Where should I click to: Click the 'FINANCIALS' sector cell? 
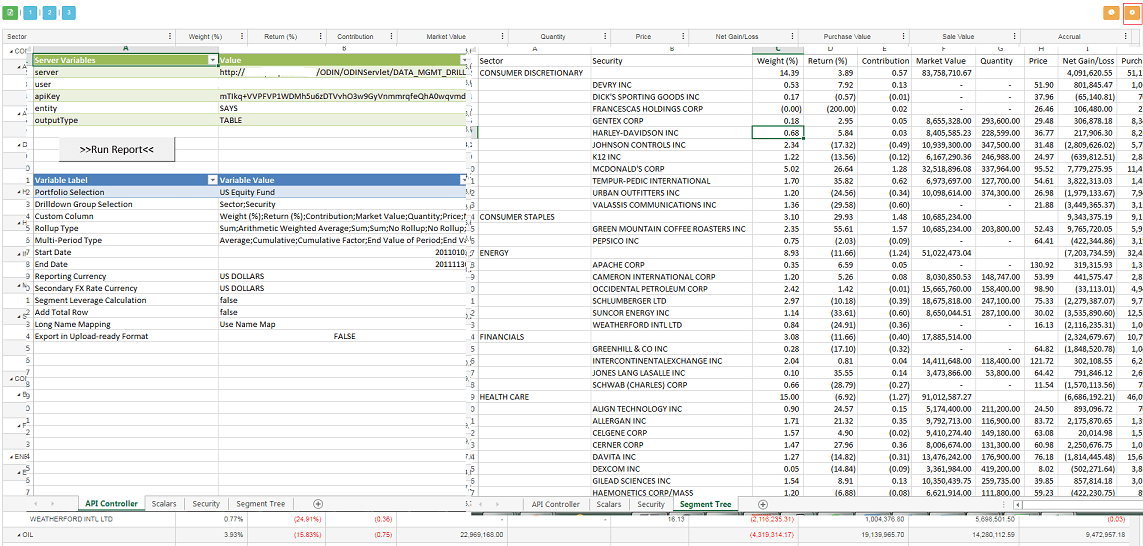coord(534,336)
